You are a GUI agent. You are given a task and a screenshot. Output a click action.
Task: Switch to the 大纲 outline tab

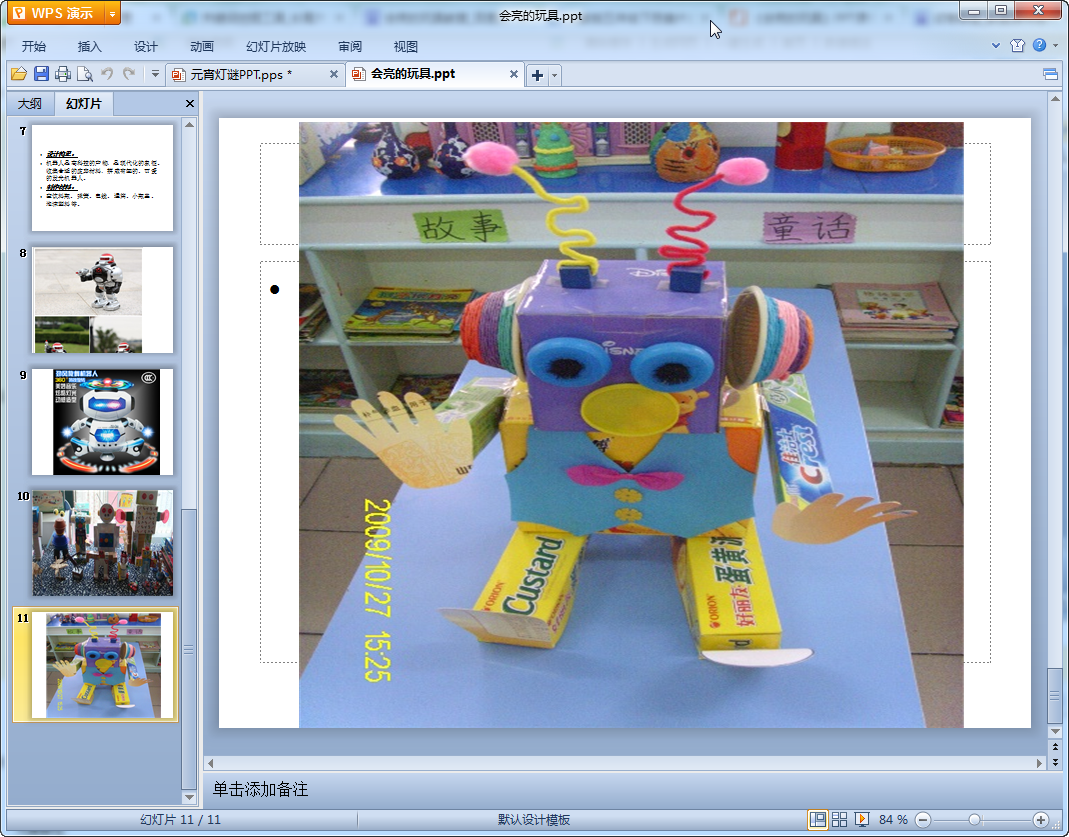pyautogui.click(x=29, y=104)
